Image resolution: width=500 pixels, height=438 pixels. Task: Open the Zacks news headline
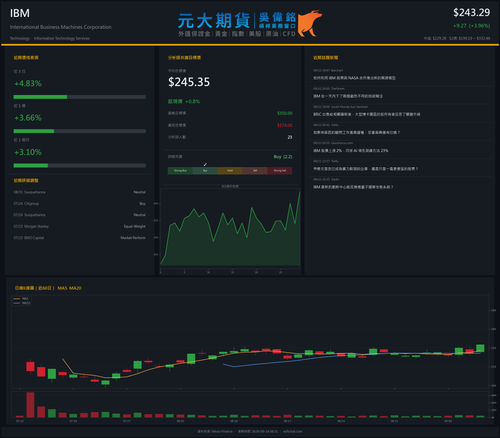(x=353, y=187)
